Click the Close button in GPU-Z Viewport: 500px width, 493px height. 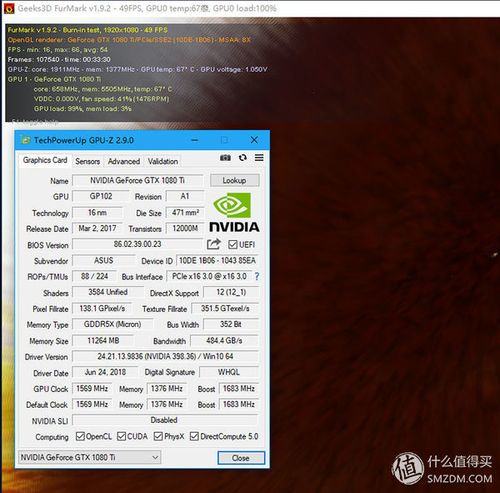pyautogui.click(x=241, y=458)
